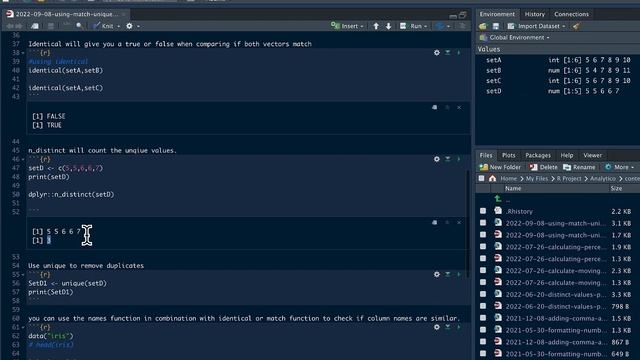Click the Knit button
Image resolution: width=640 pixels, height=360 pixels.
[103, 26]
